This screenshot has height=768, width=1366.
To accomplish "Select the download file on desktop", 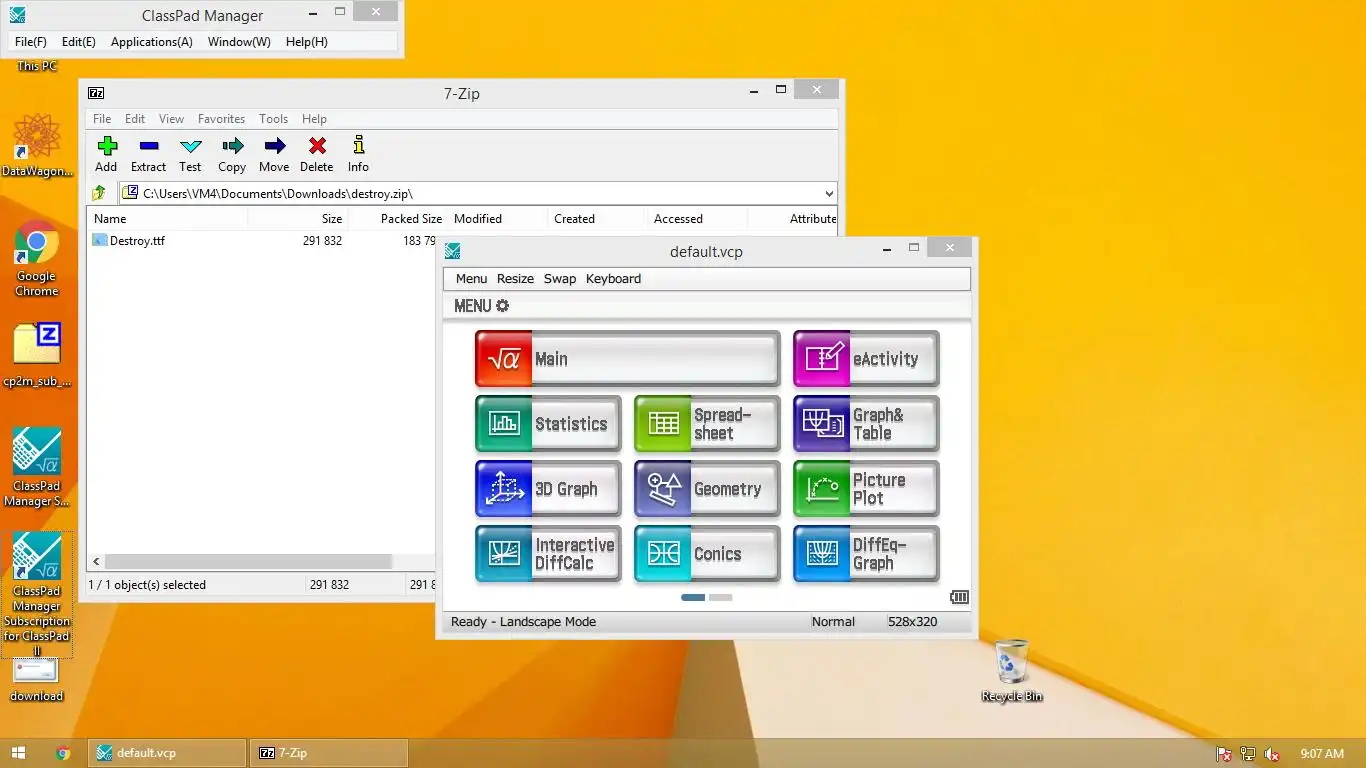I will click(36, 680).
